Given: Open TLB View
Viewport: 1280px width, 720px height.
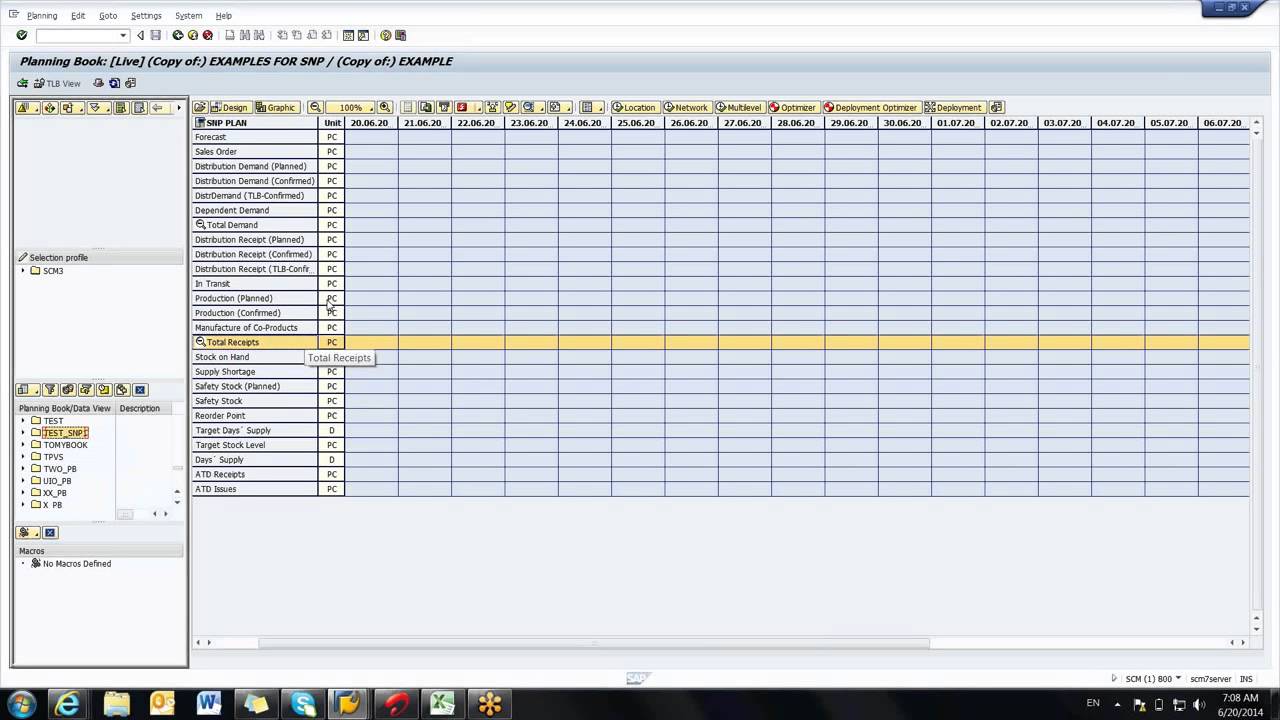Looking at the screenshot, I should click(57, 83).
